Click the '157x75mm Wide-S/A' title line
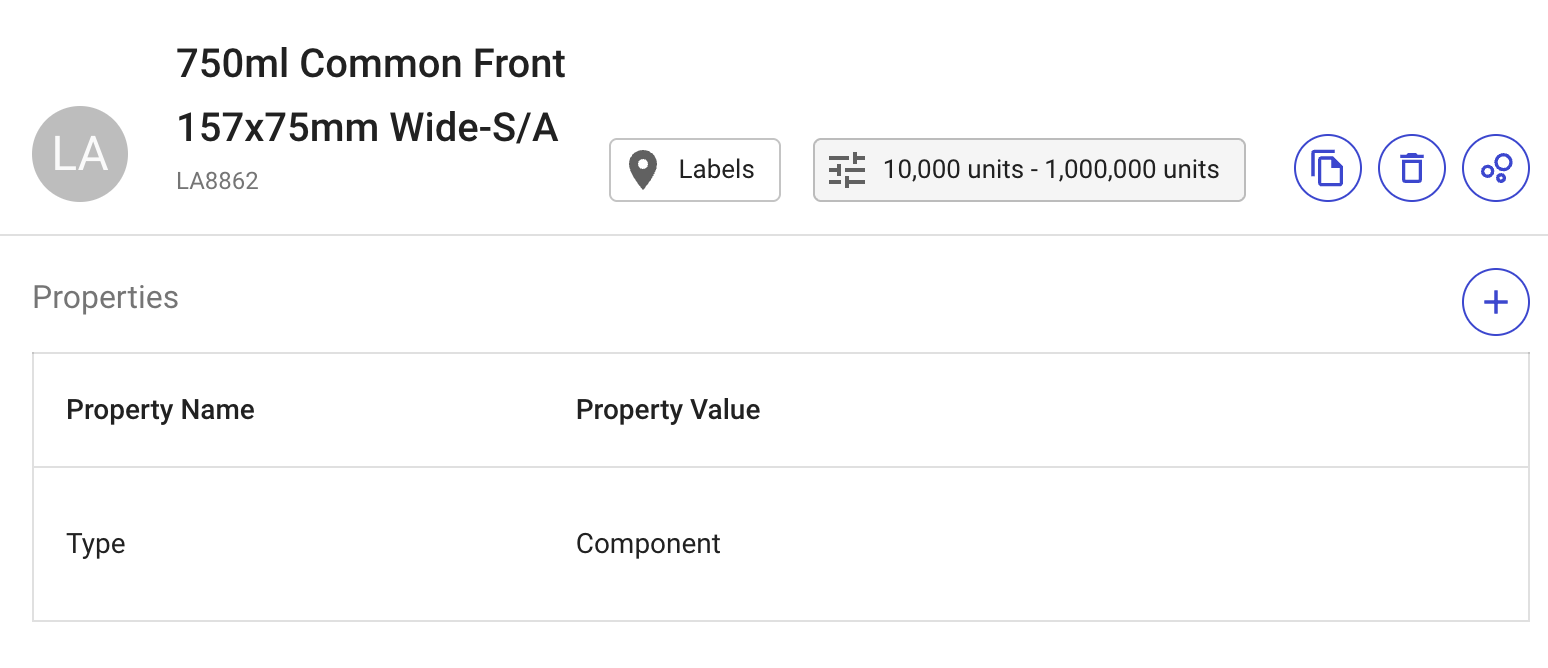The height and width of the screenshot is (668, 1548). 367,127
